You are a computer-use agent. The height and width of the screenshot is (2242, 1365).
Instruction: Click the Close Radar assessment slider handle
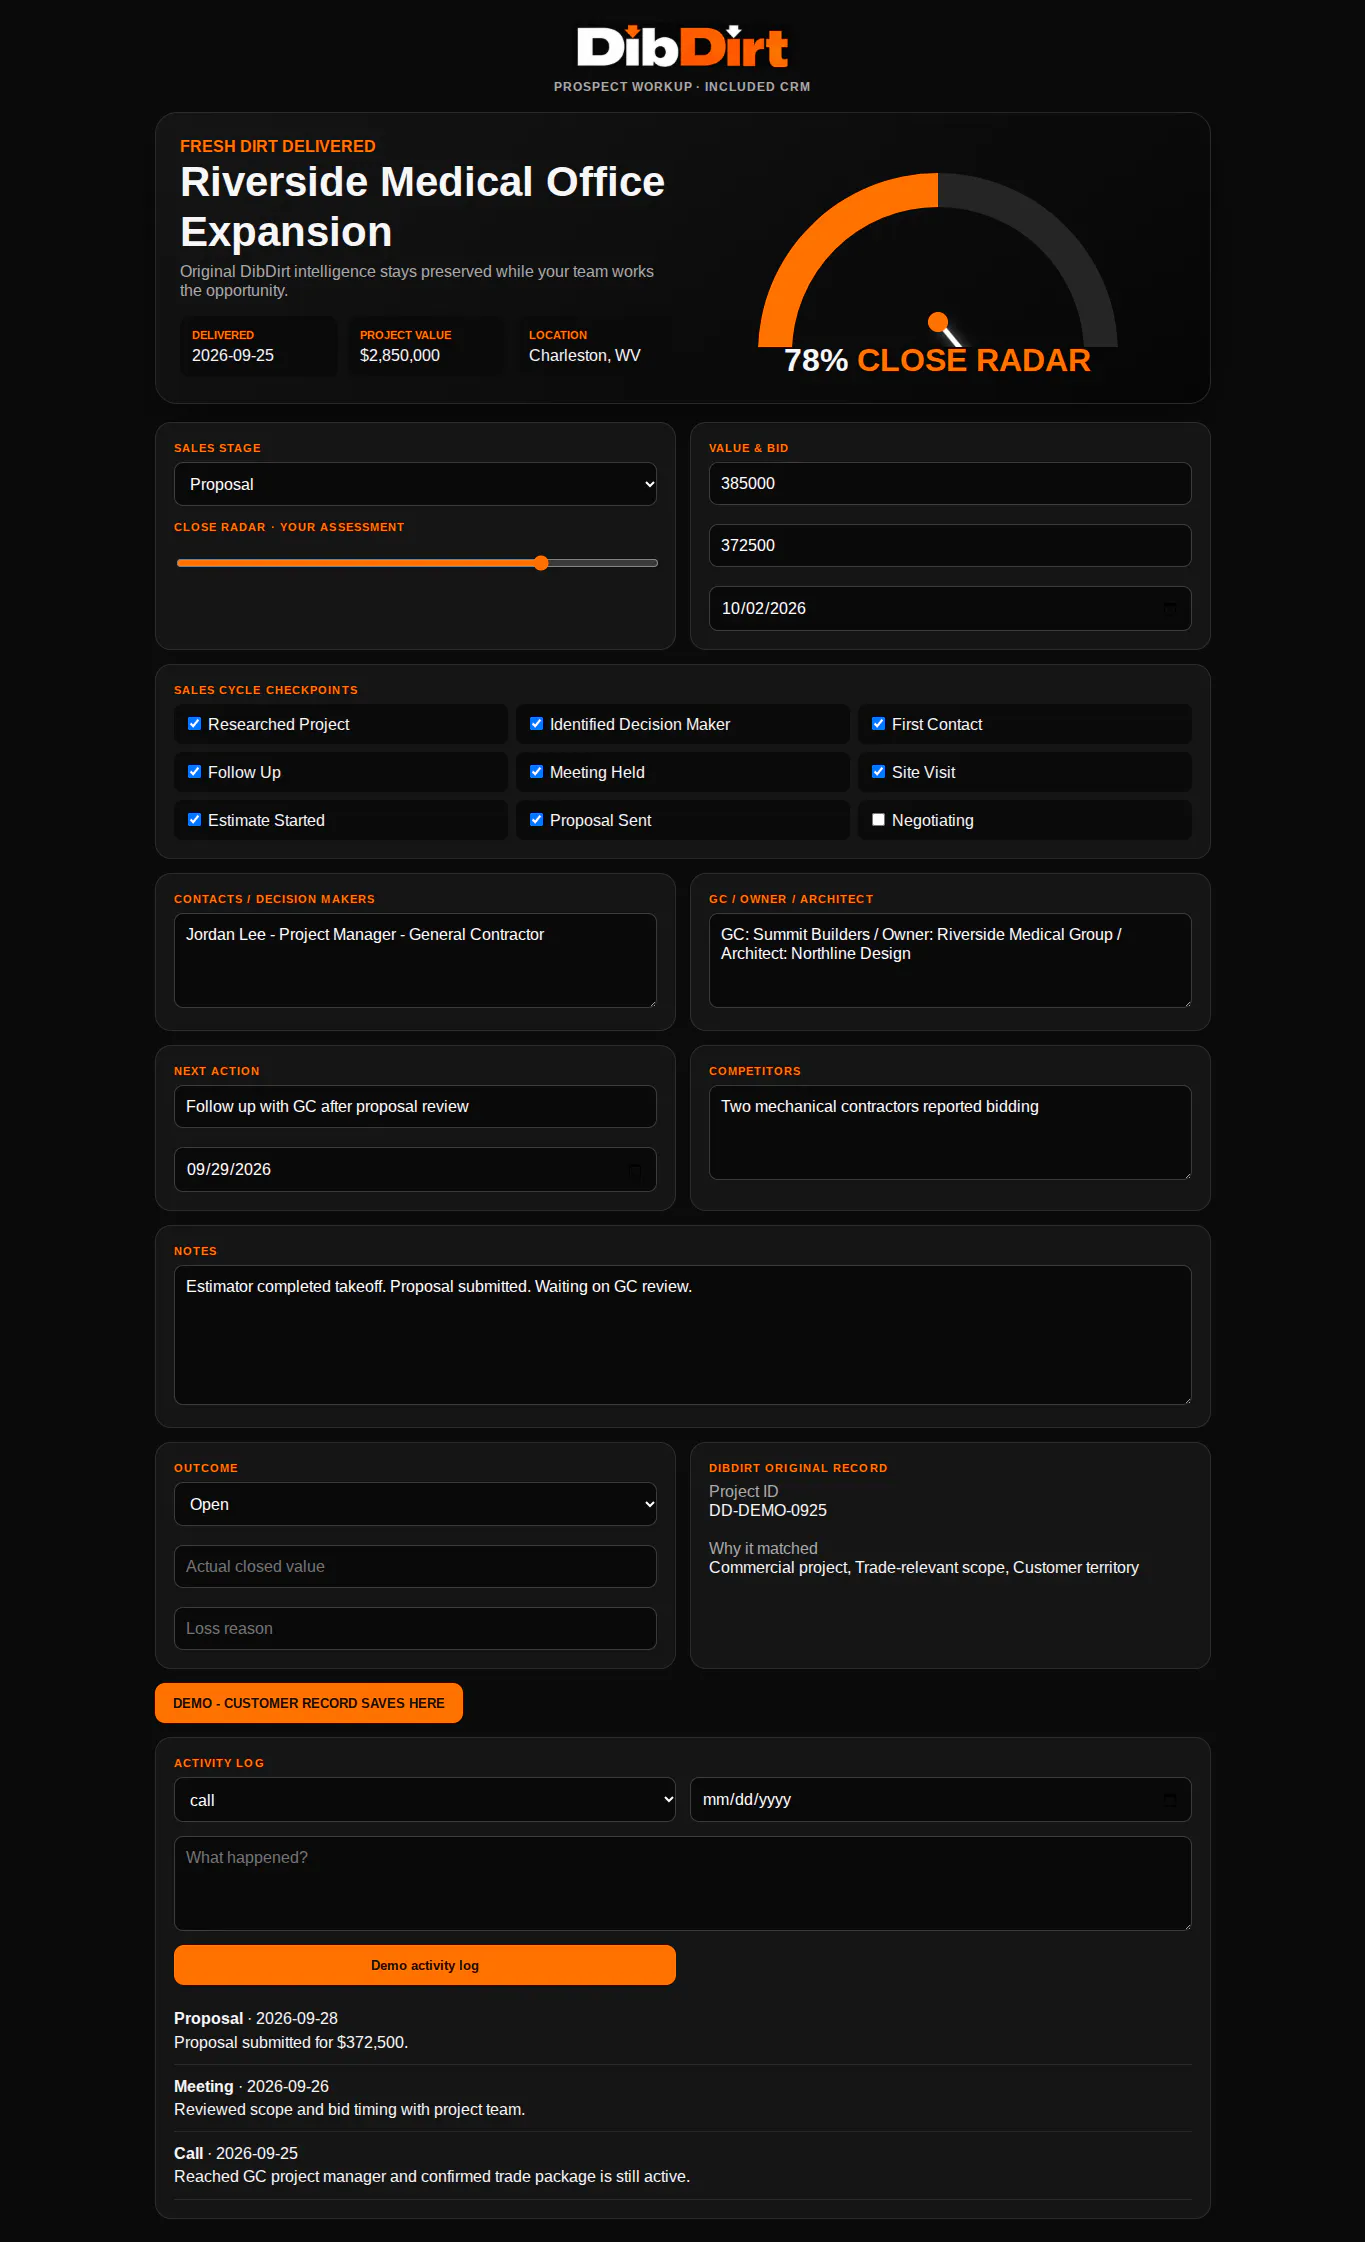[x=541, y=563]
